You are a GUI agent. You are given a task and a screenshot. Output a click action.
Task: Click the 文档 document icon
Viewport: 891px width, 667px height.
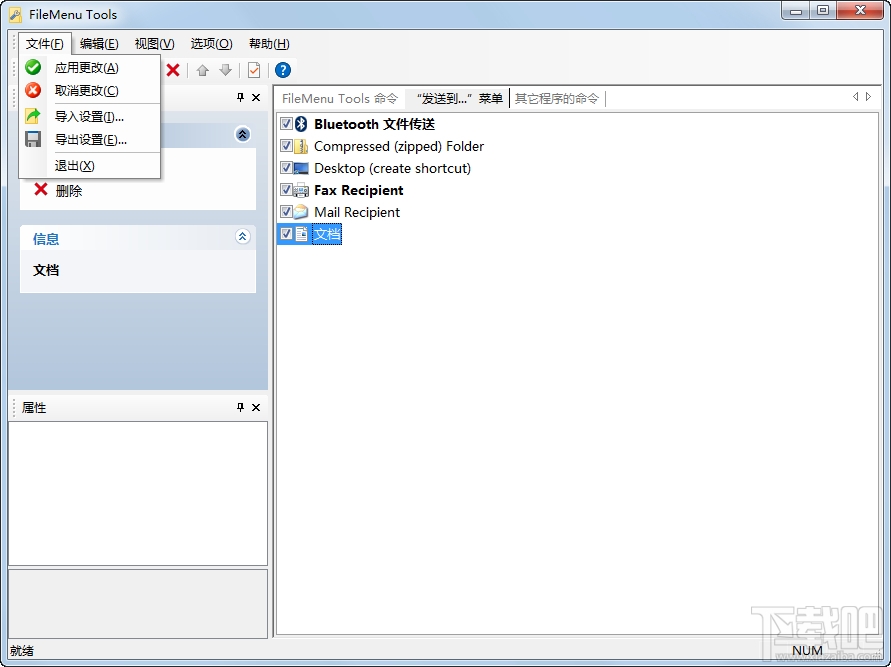coord(302,234)
